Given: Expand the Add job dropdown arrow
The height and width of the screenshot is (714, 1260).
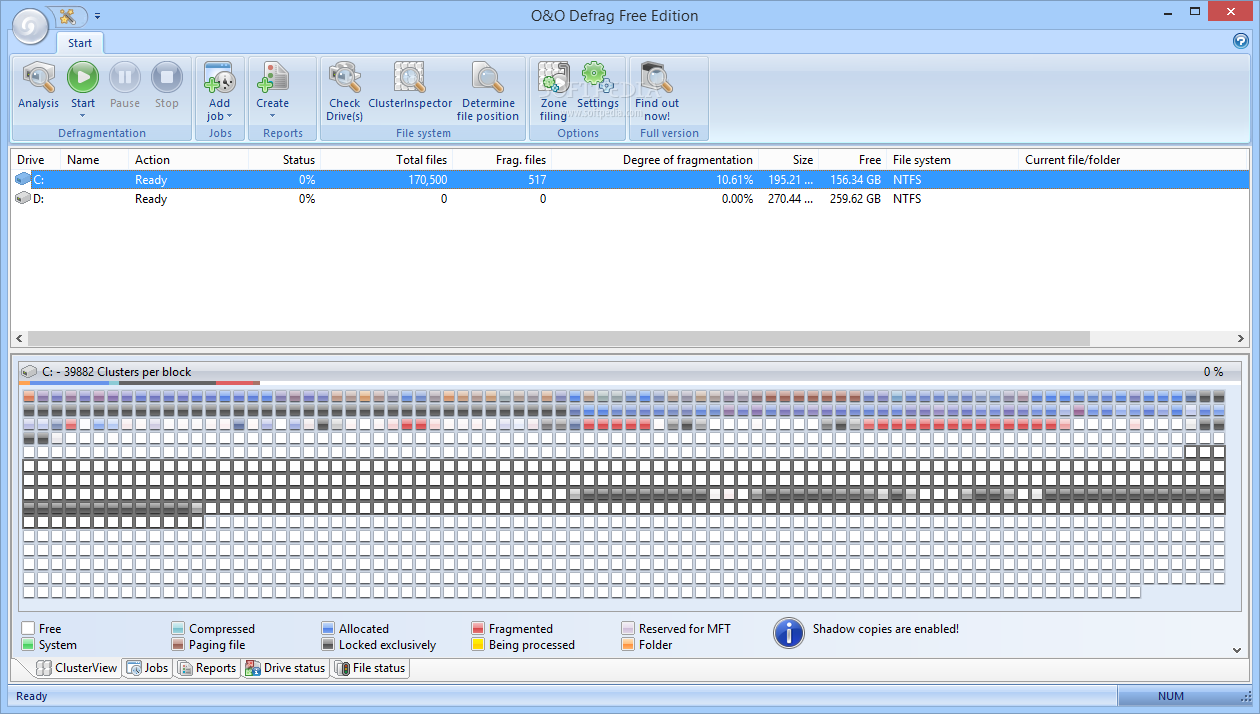Looking at the screenshot, I should click(229, 116).
